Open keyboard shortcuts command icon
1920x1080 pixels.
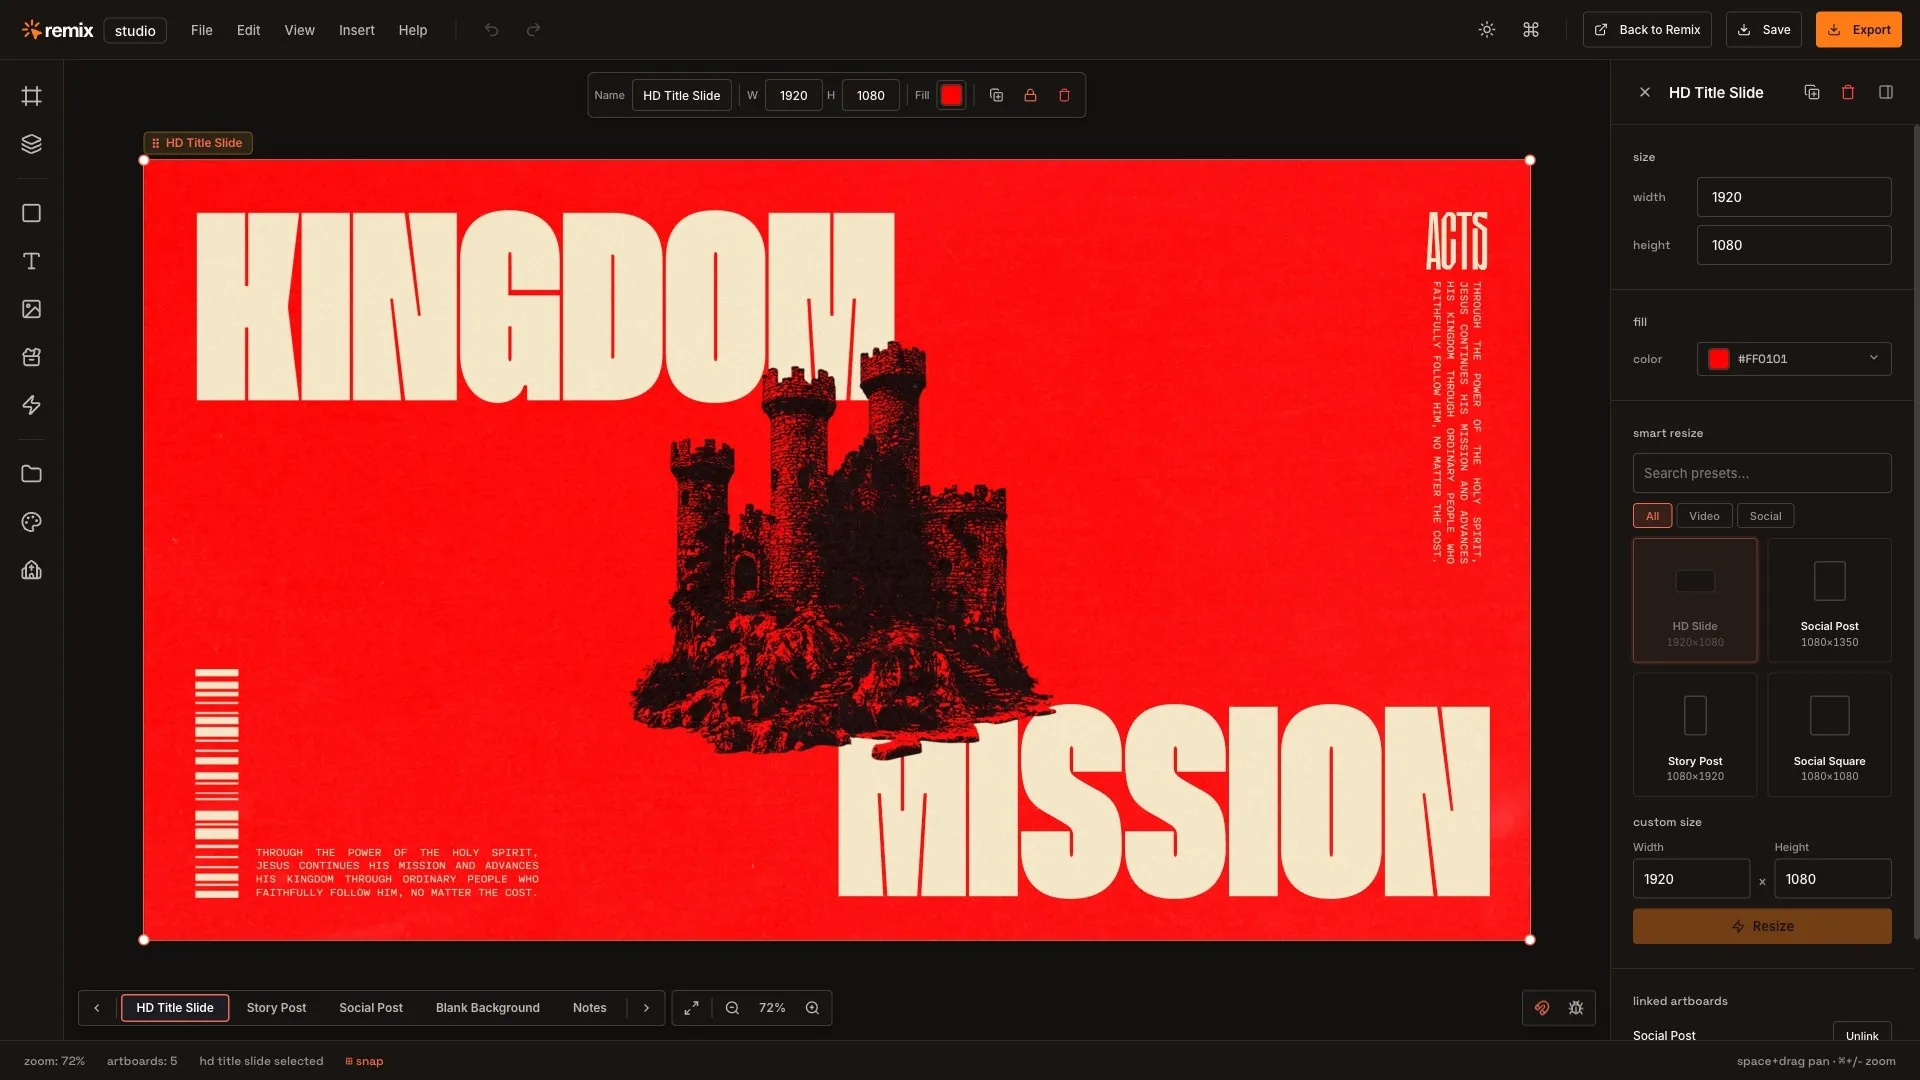pos(1531,30)
